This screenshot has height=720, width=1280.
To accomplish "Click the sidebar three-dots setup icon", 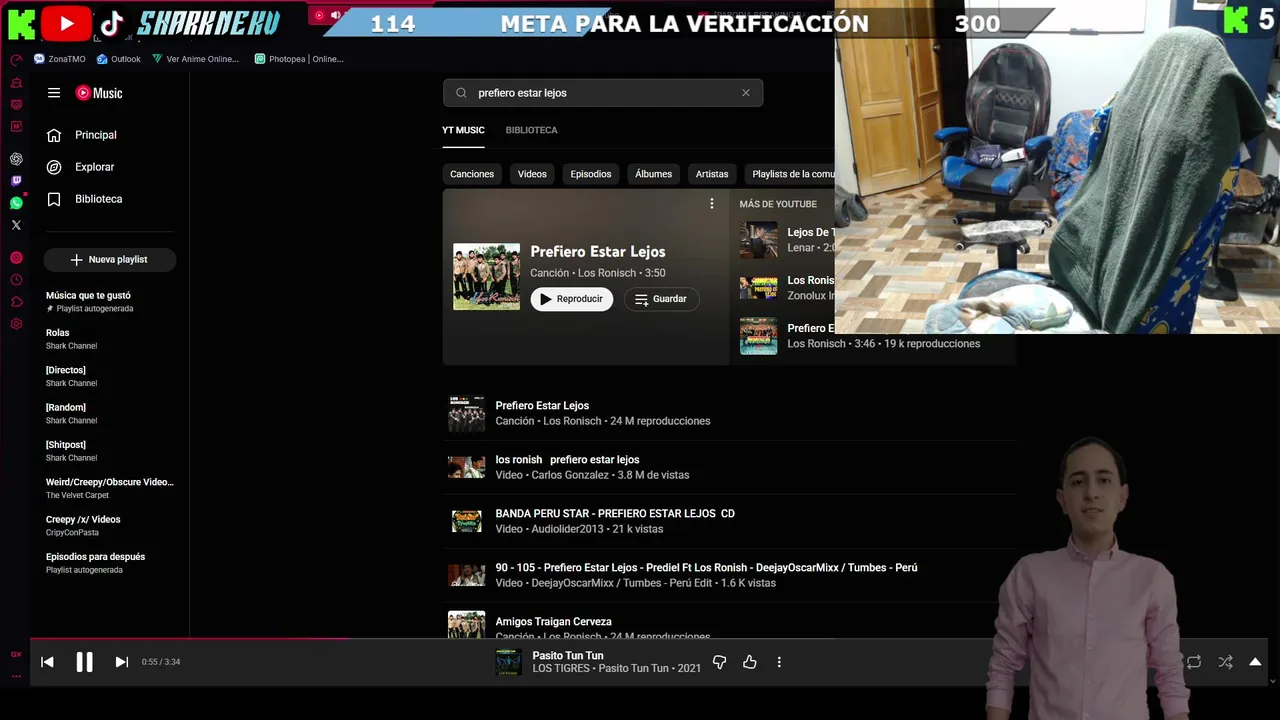I will (x=16, y=676).
